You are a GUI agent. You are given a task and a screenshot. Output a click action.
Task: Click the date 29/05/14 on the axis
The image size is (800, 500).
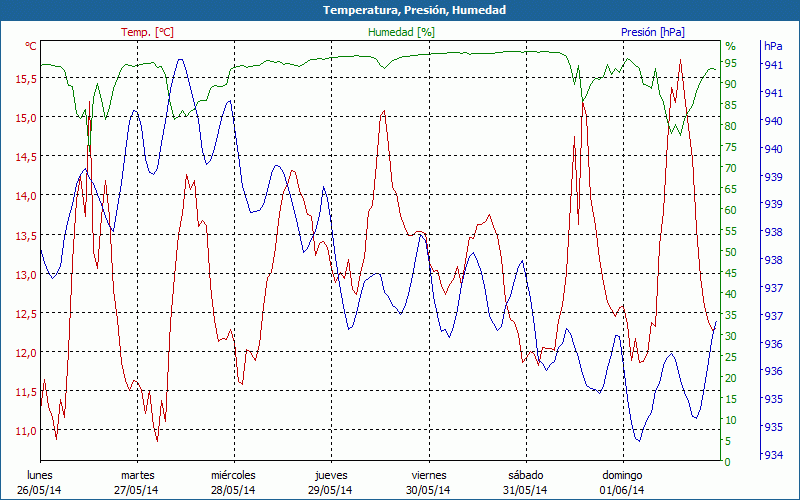coord(331,490)
